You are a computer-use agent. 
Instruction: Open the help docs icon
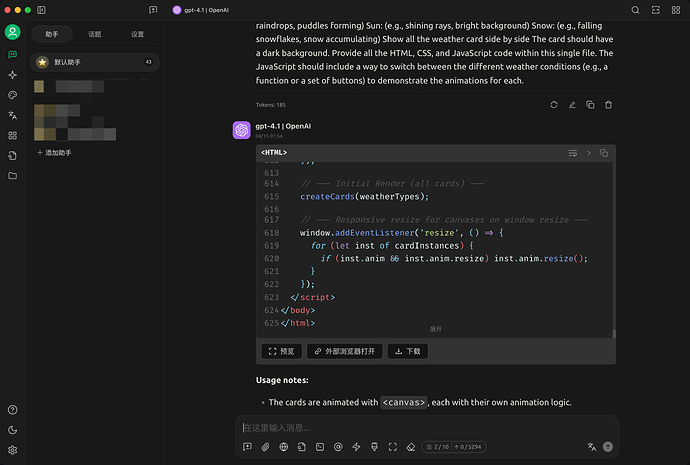[12, 410]
